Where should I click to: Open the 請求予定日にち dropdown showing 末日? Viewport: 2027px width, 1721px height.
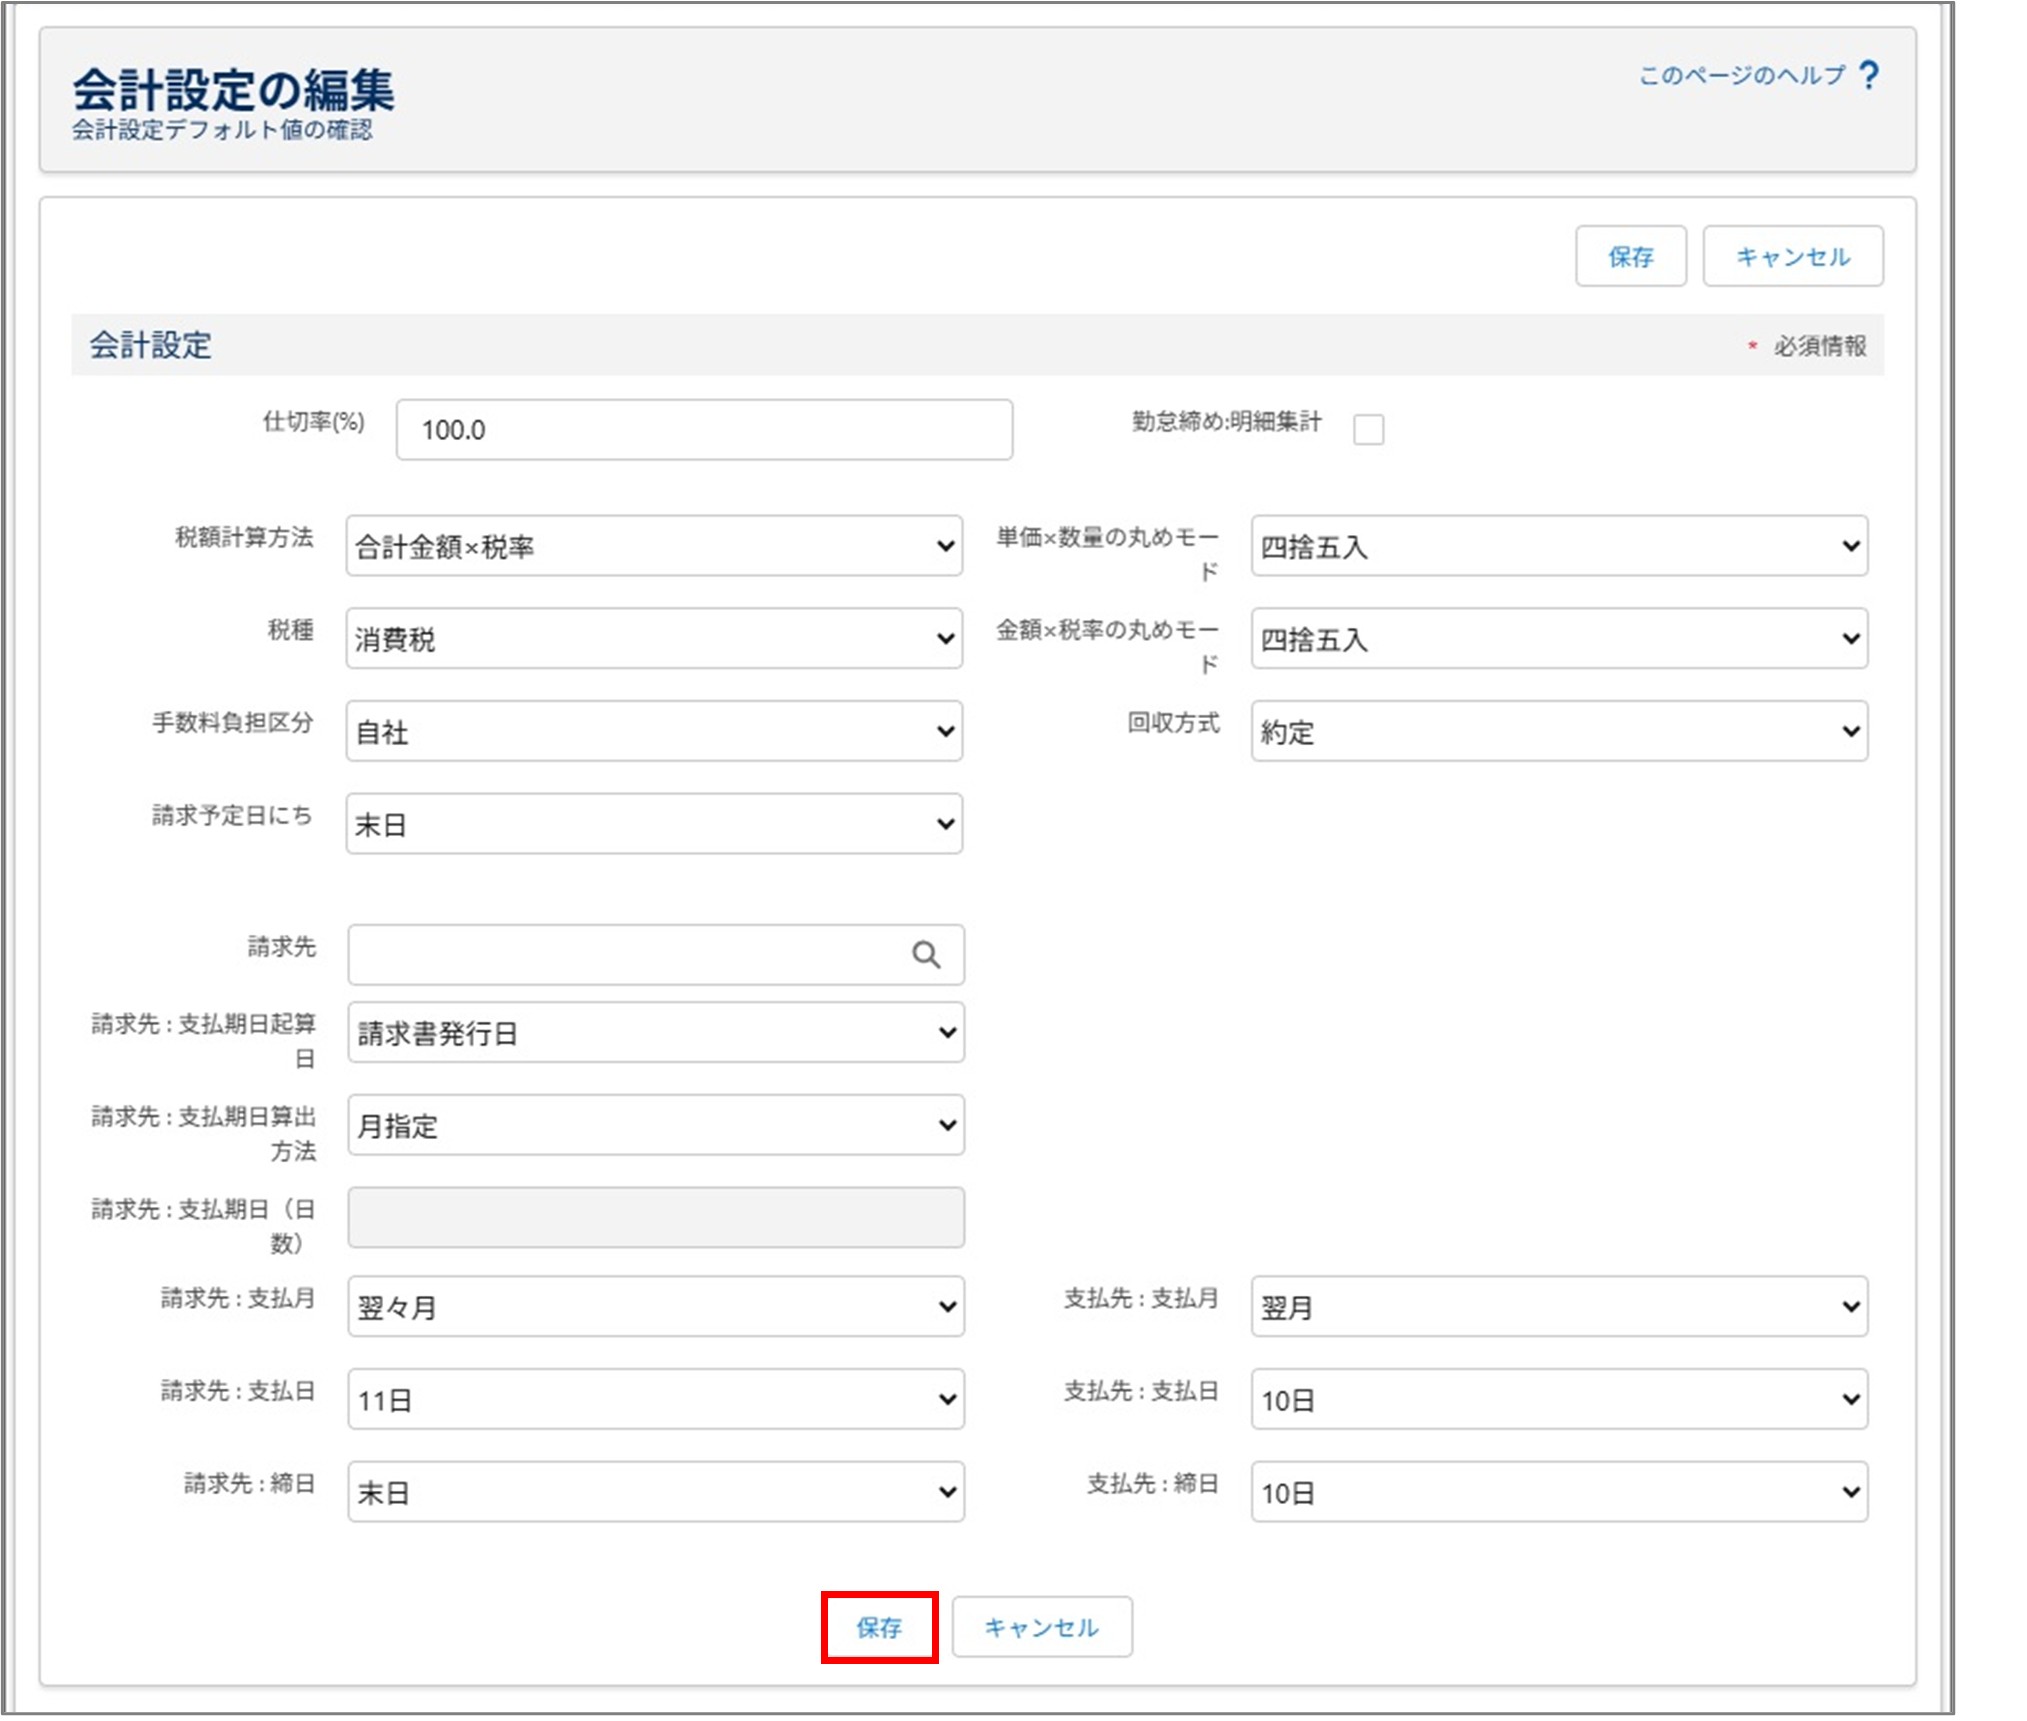pyautogui.click(x=653, y=823)
